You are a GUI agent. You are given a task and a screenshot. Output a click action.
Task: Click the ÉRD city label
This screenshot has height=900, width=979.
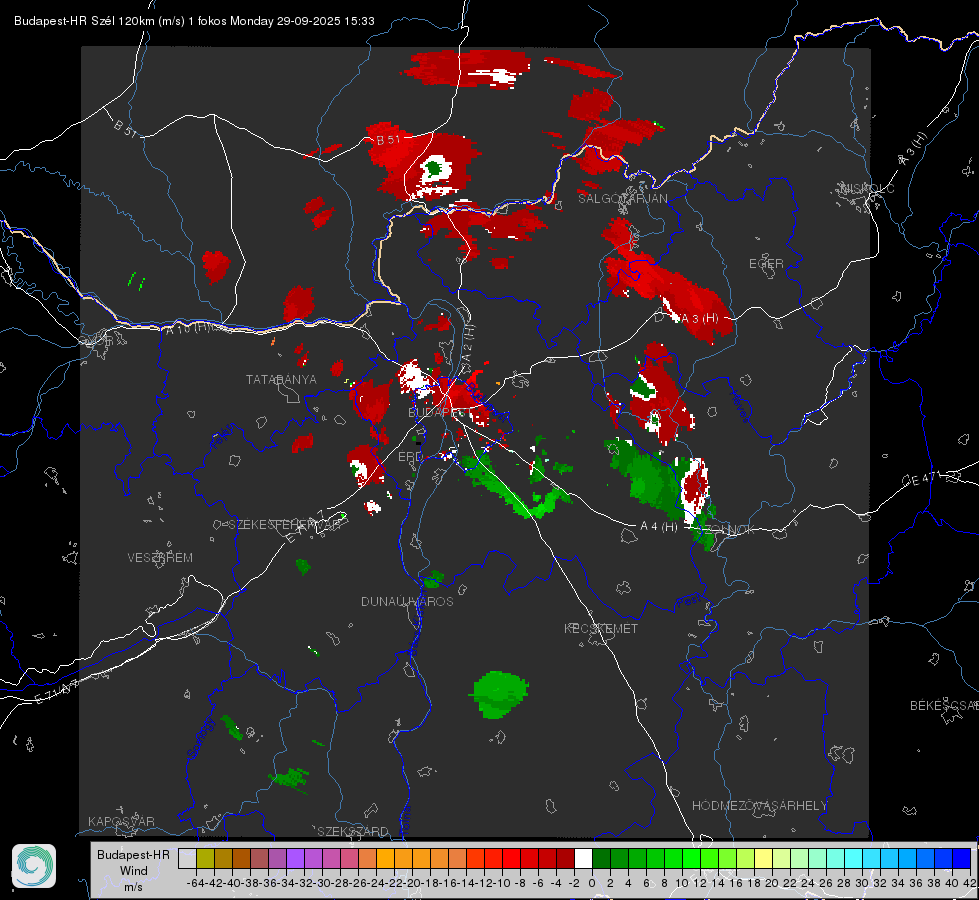(x=410, y=457)
